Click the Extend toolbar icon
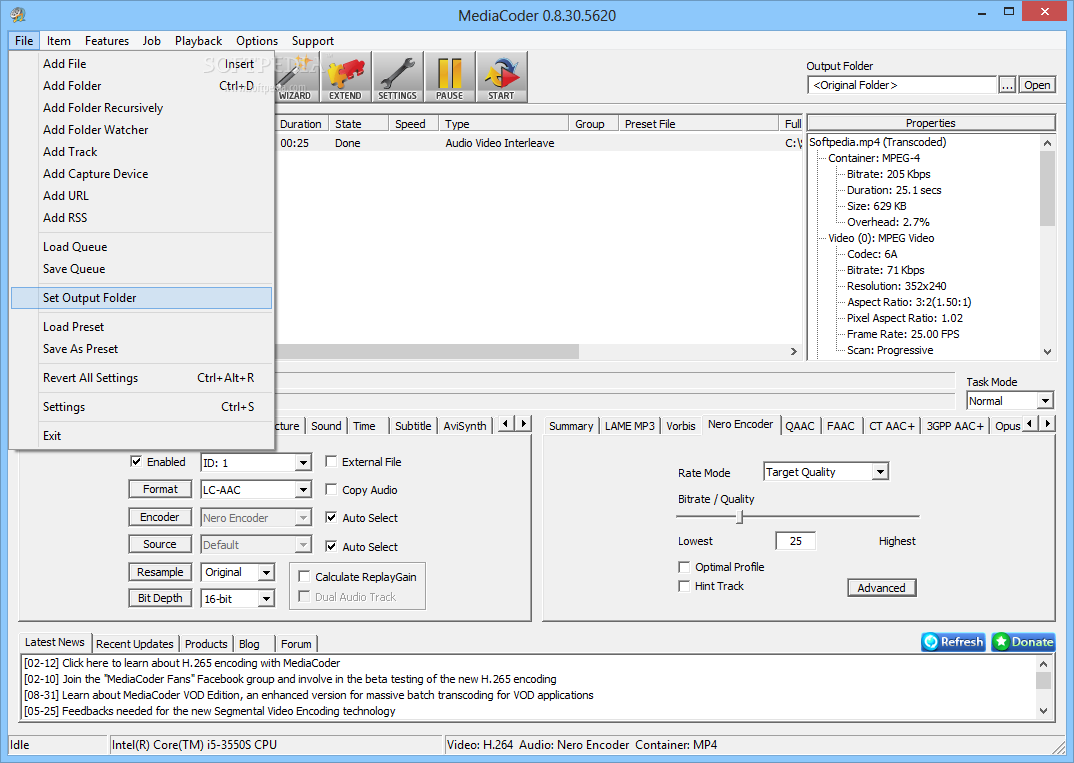 click(345, 77)
